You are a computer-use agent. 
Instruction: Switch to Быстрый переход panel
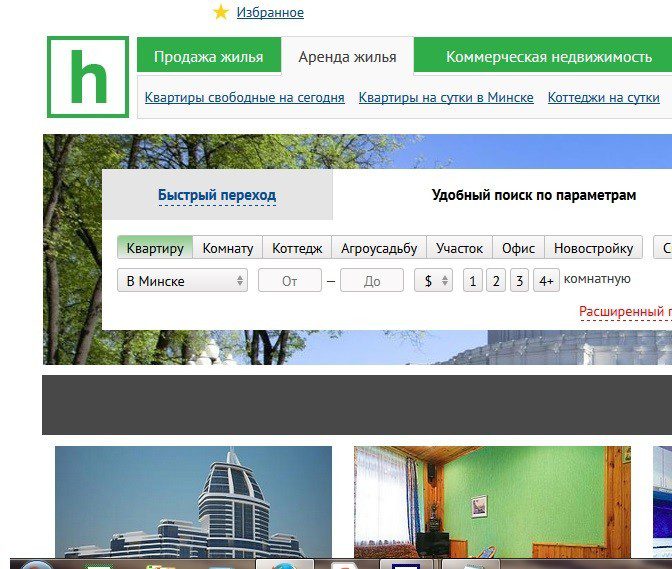217,195
